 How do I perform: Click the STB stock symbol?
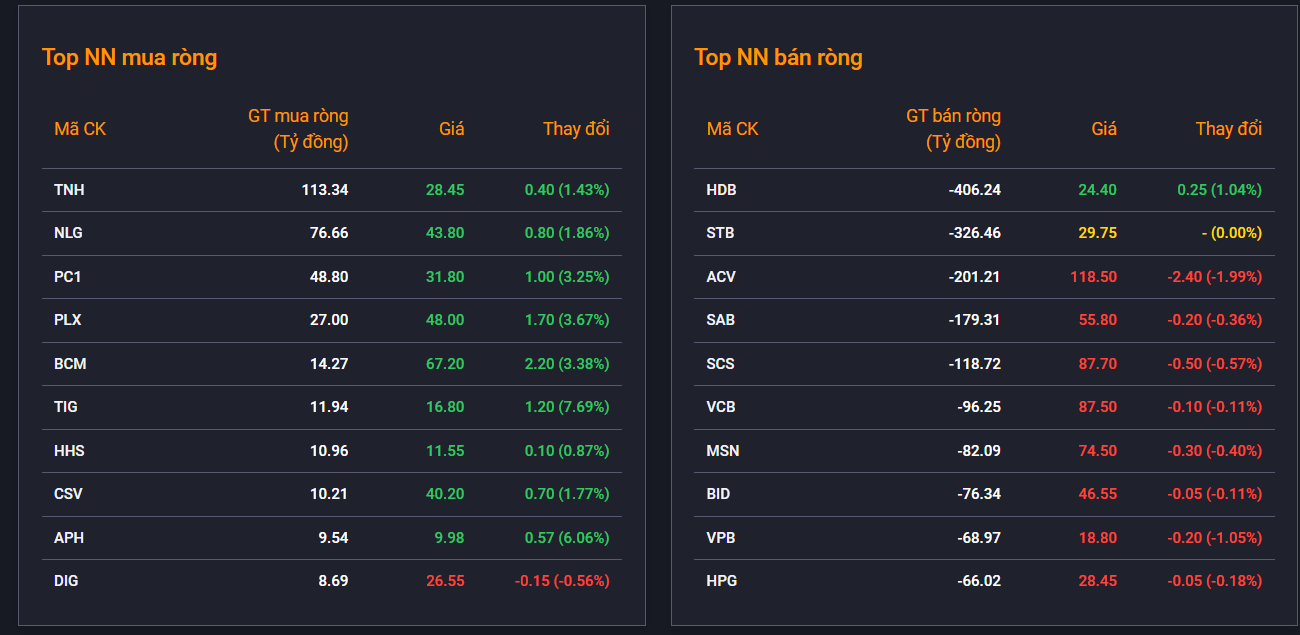[x=720, y=233]
